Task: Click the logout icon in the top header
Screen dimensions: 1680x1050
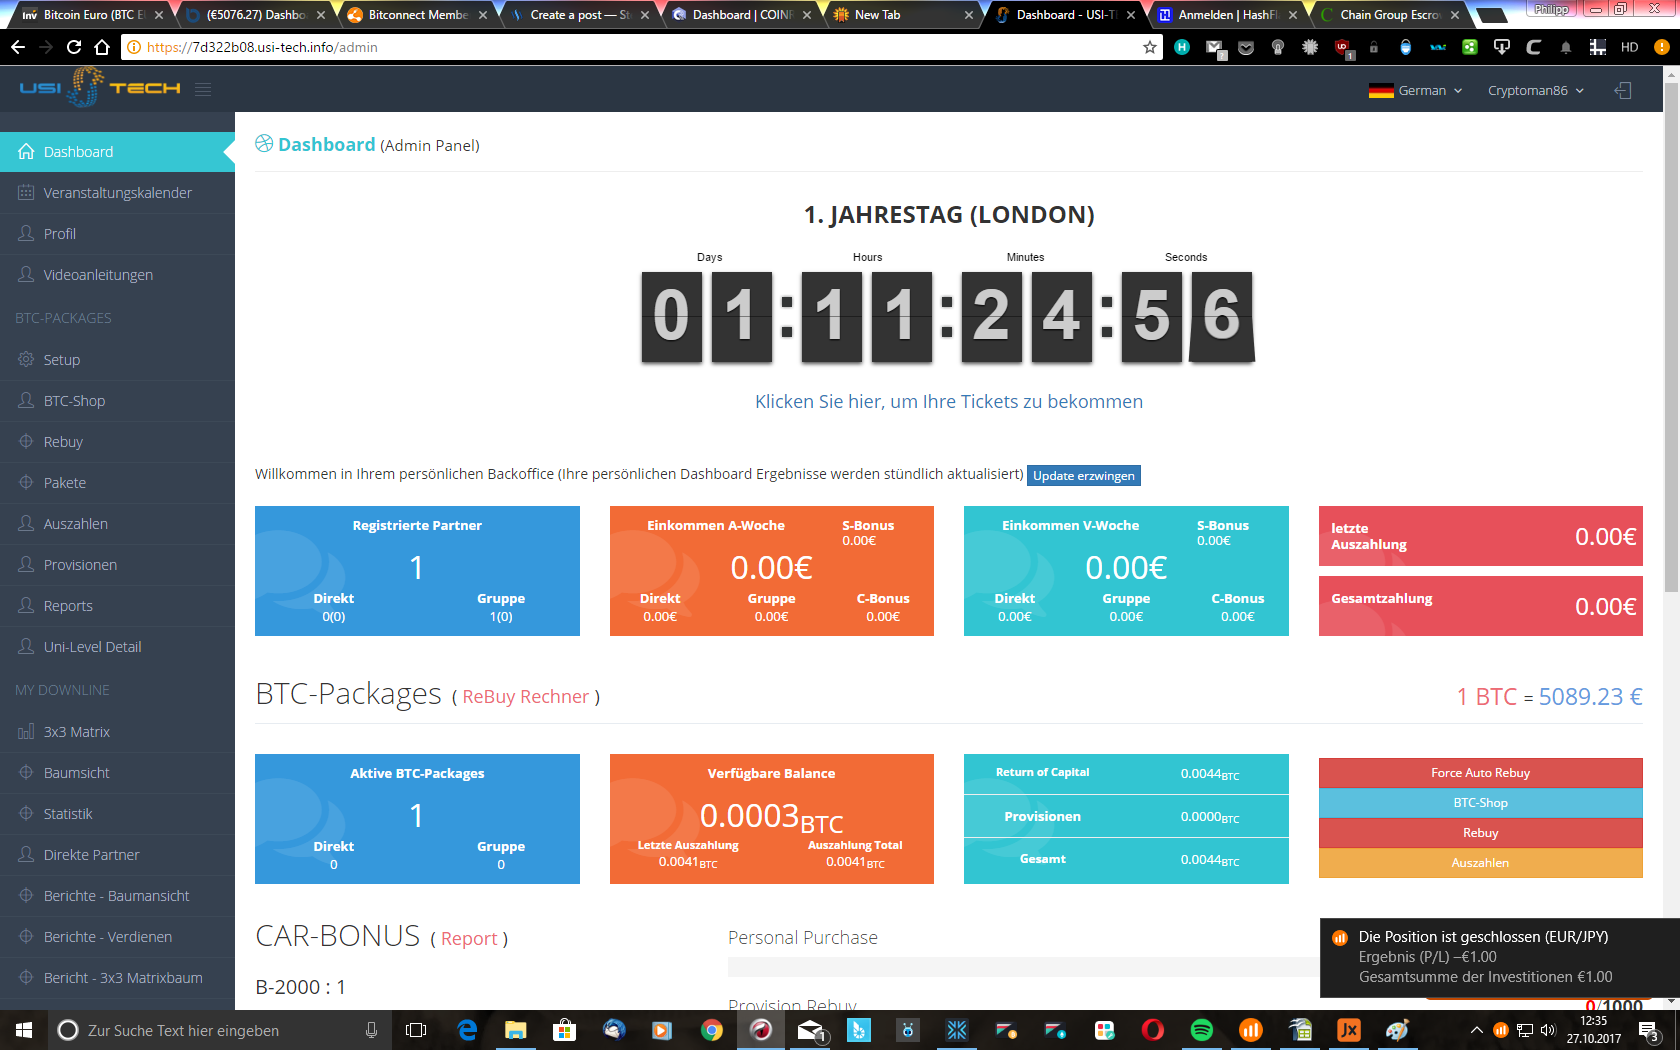Action: (1623, 91)
